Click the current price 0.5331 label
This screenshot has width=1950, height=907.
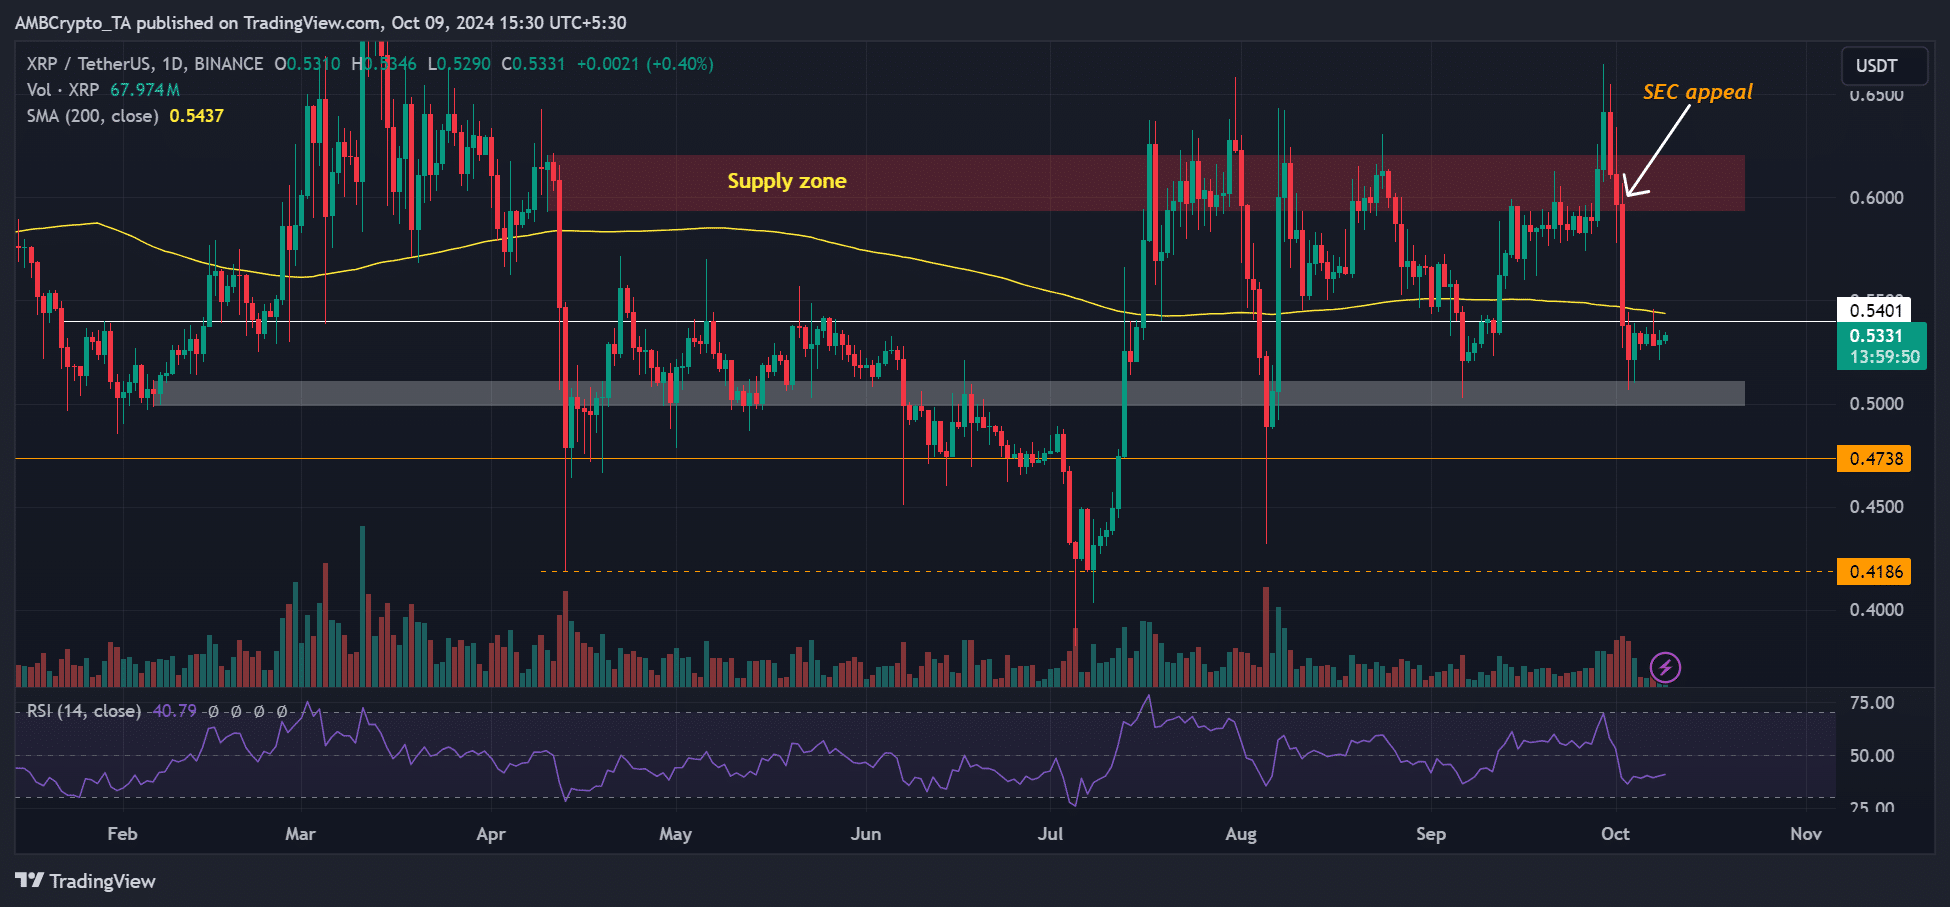[x=1881, y=346]
